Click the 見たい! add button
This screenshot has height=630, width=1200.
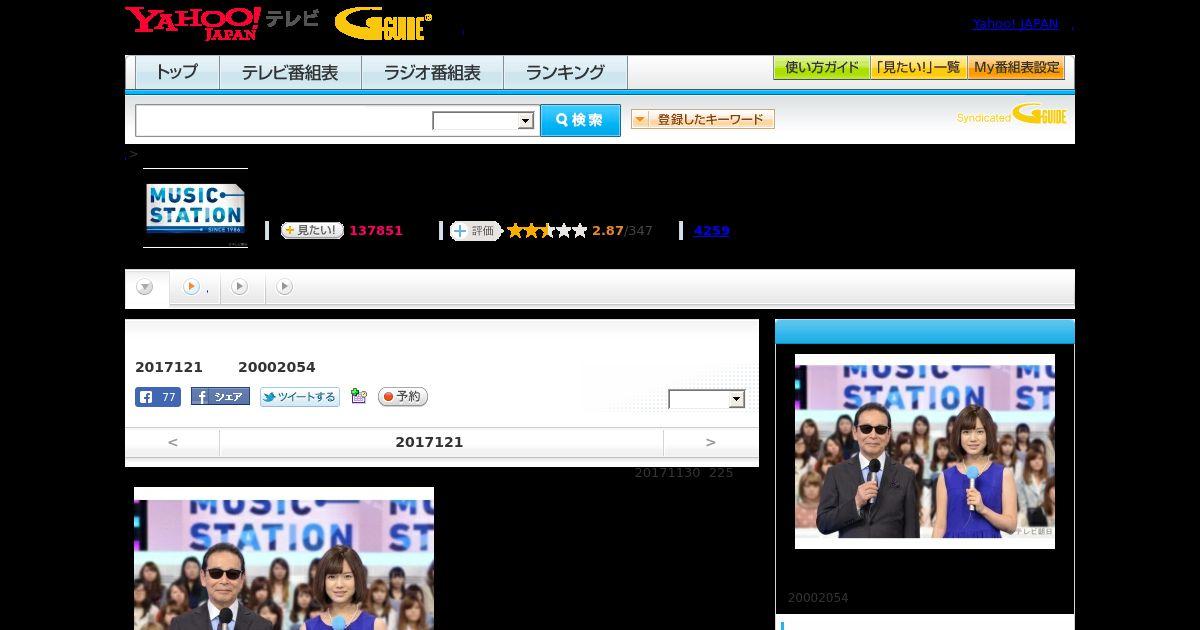tap(312, 230)
